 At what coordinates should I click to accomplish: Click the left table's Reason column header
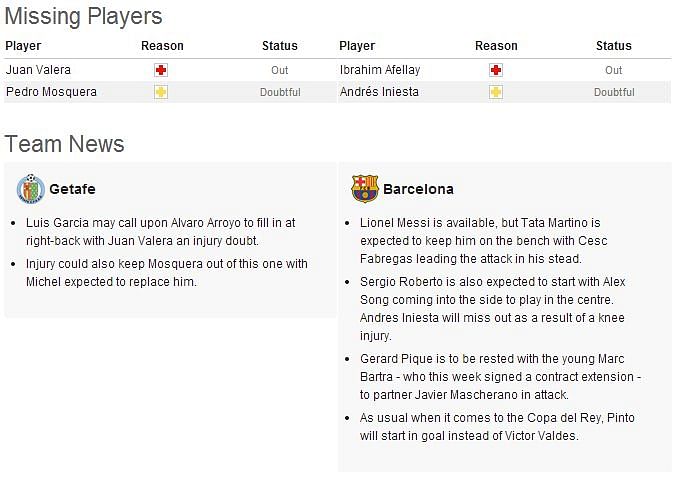coord(162,46)
